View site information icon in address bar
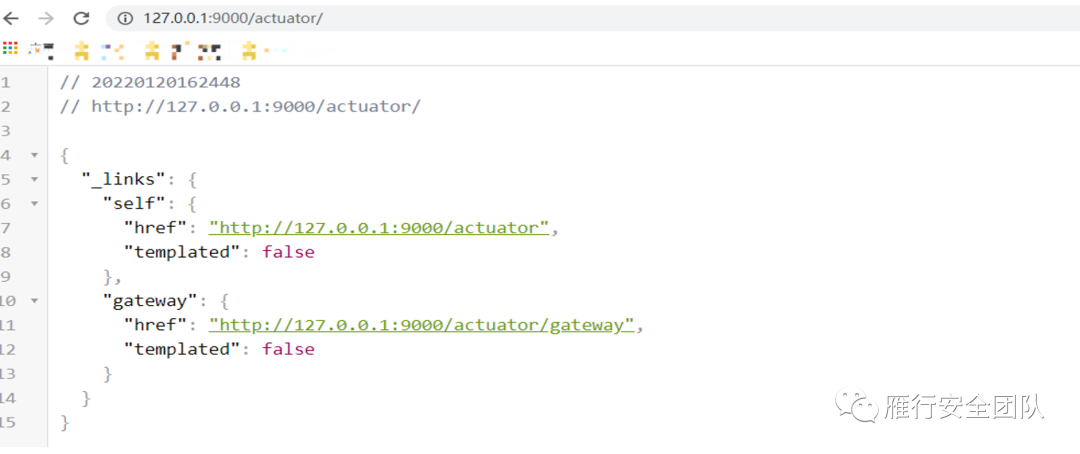Screen dimensions: 1080x454 [125, 18]
